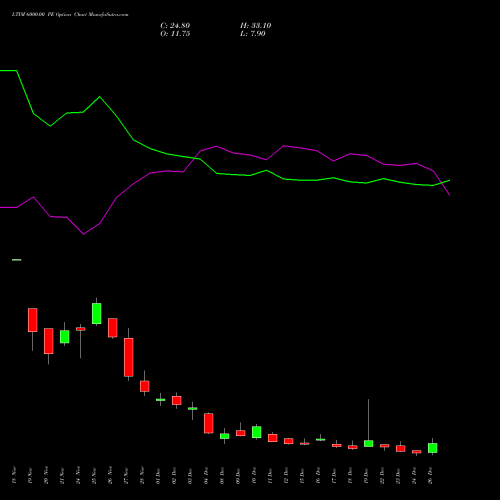The width and height of the screenshot is (500, 500).
Task: Select the red candlestick for 04 Dec
Action: pyautogui.click(x=209, y=423)
